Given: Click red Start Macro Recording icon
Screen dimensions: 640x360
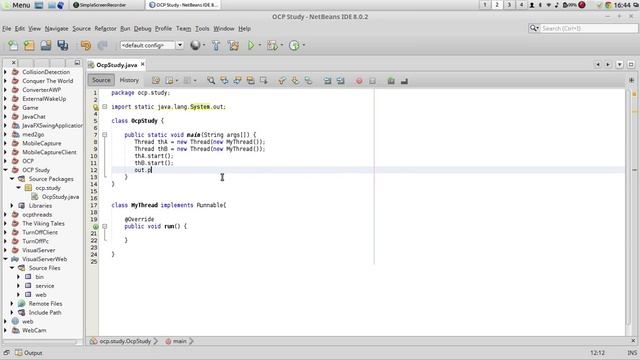Looking at the screenshot, I should (359, 81).
